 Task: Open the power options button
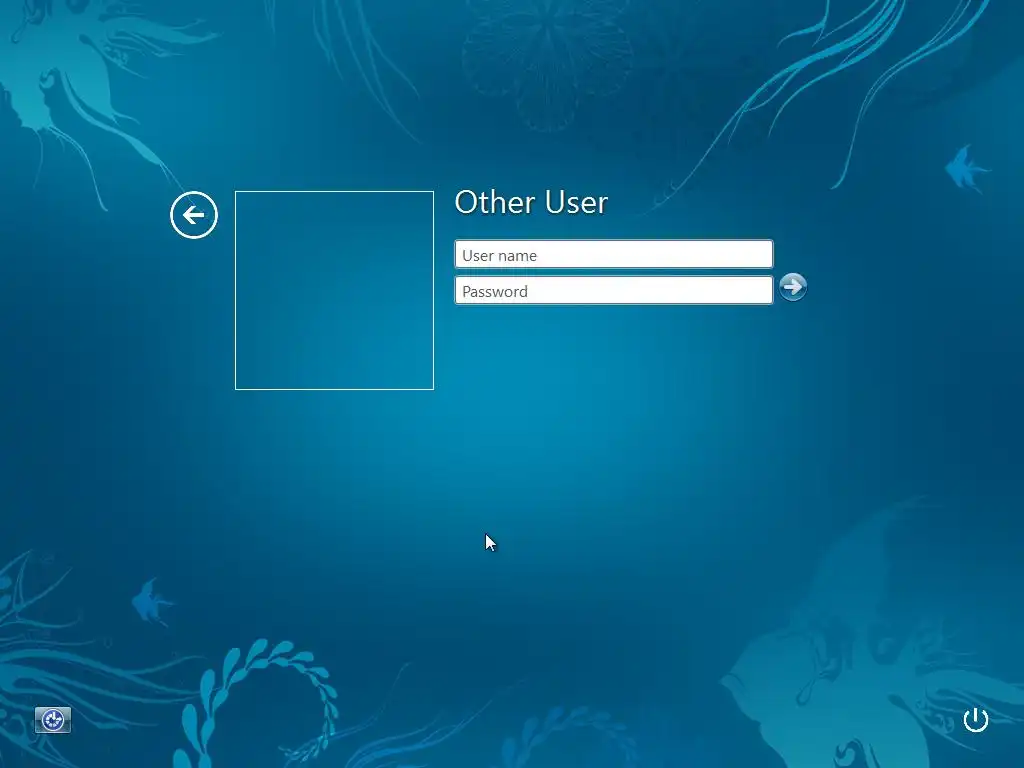[x=976, y=720]
